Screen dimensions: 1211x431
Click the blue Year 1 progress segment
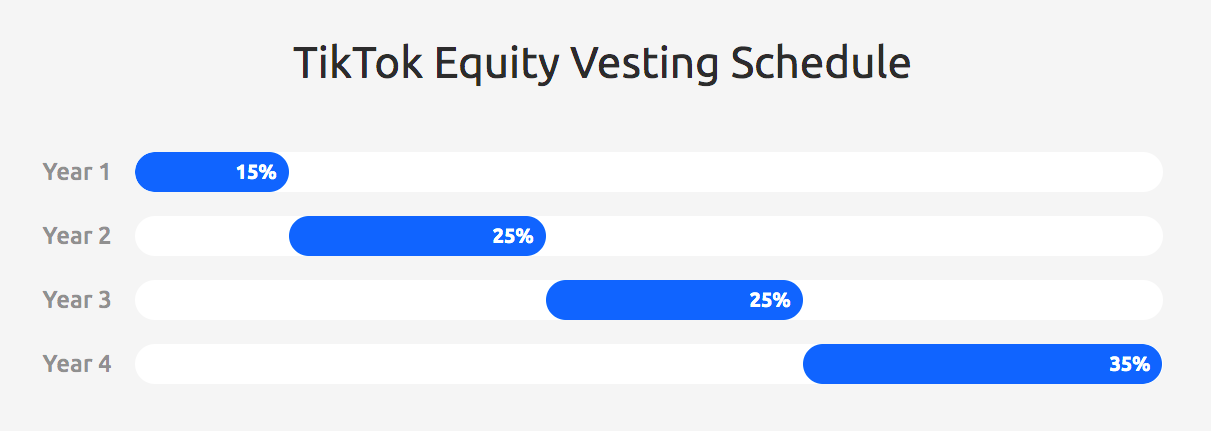212,172
